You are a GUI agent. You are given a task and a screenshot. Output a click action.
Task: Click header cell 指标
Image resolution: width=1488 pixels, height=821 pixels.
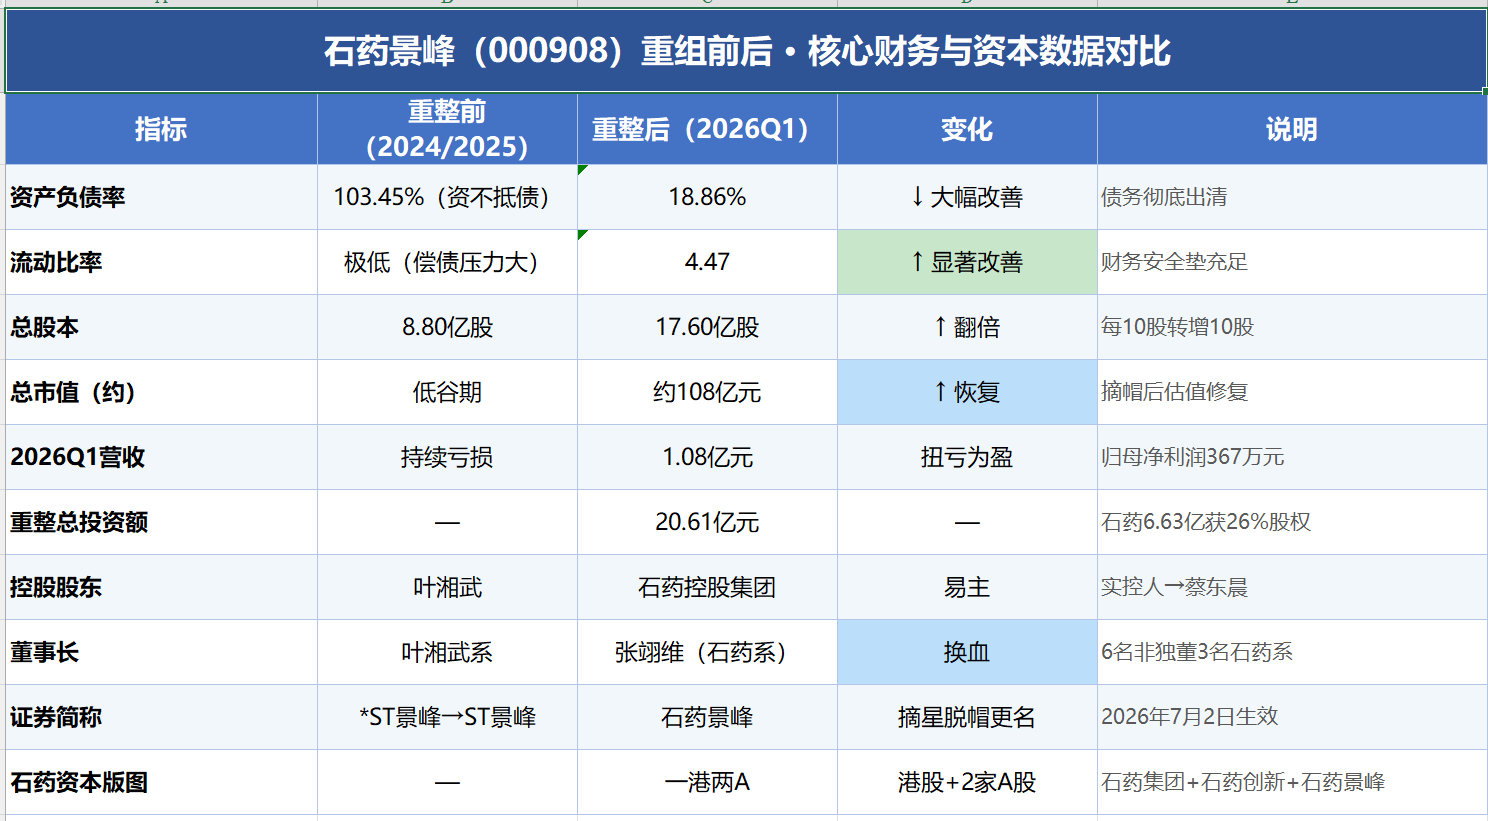tap(161, 129)
